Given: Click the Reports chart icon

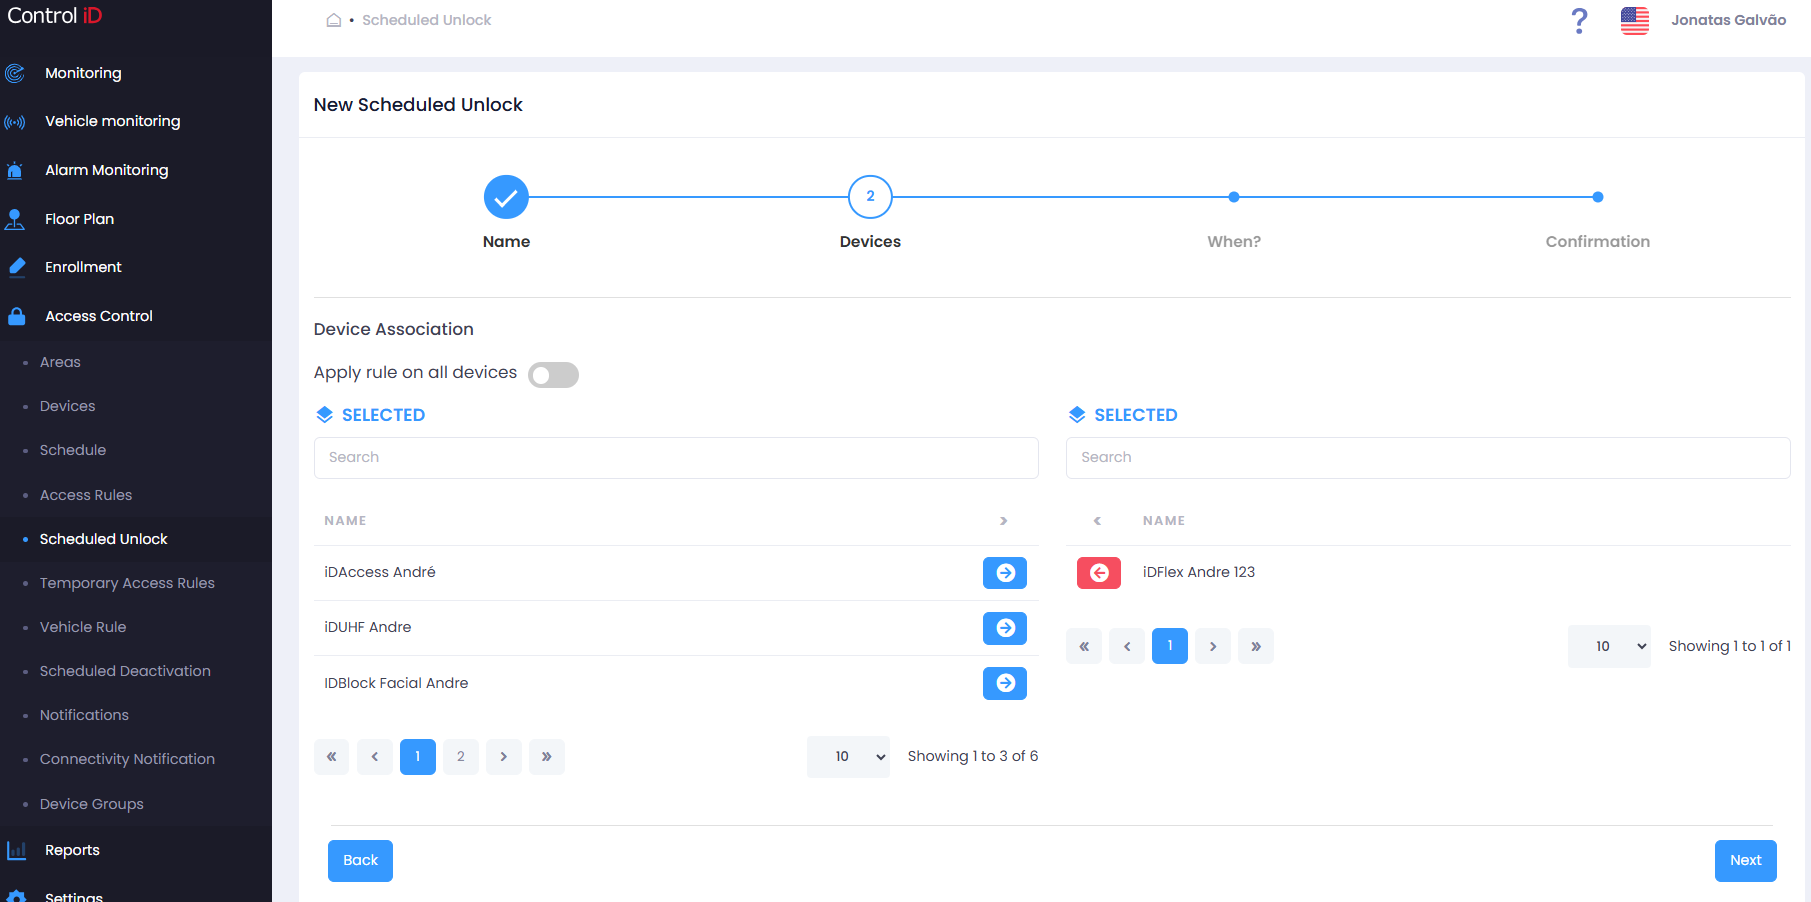Looking at the screenshot, I should point(16,850).
